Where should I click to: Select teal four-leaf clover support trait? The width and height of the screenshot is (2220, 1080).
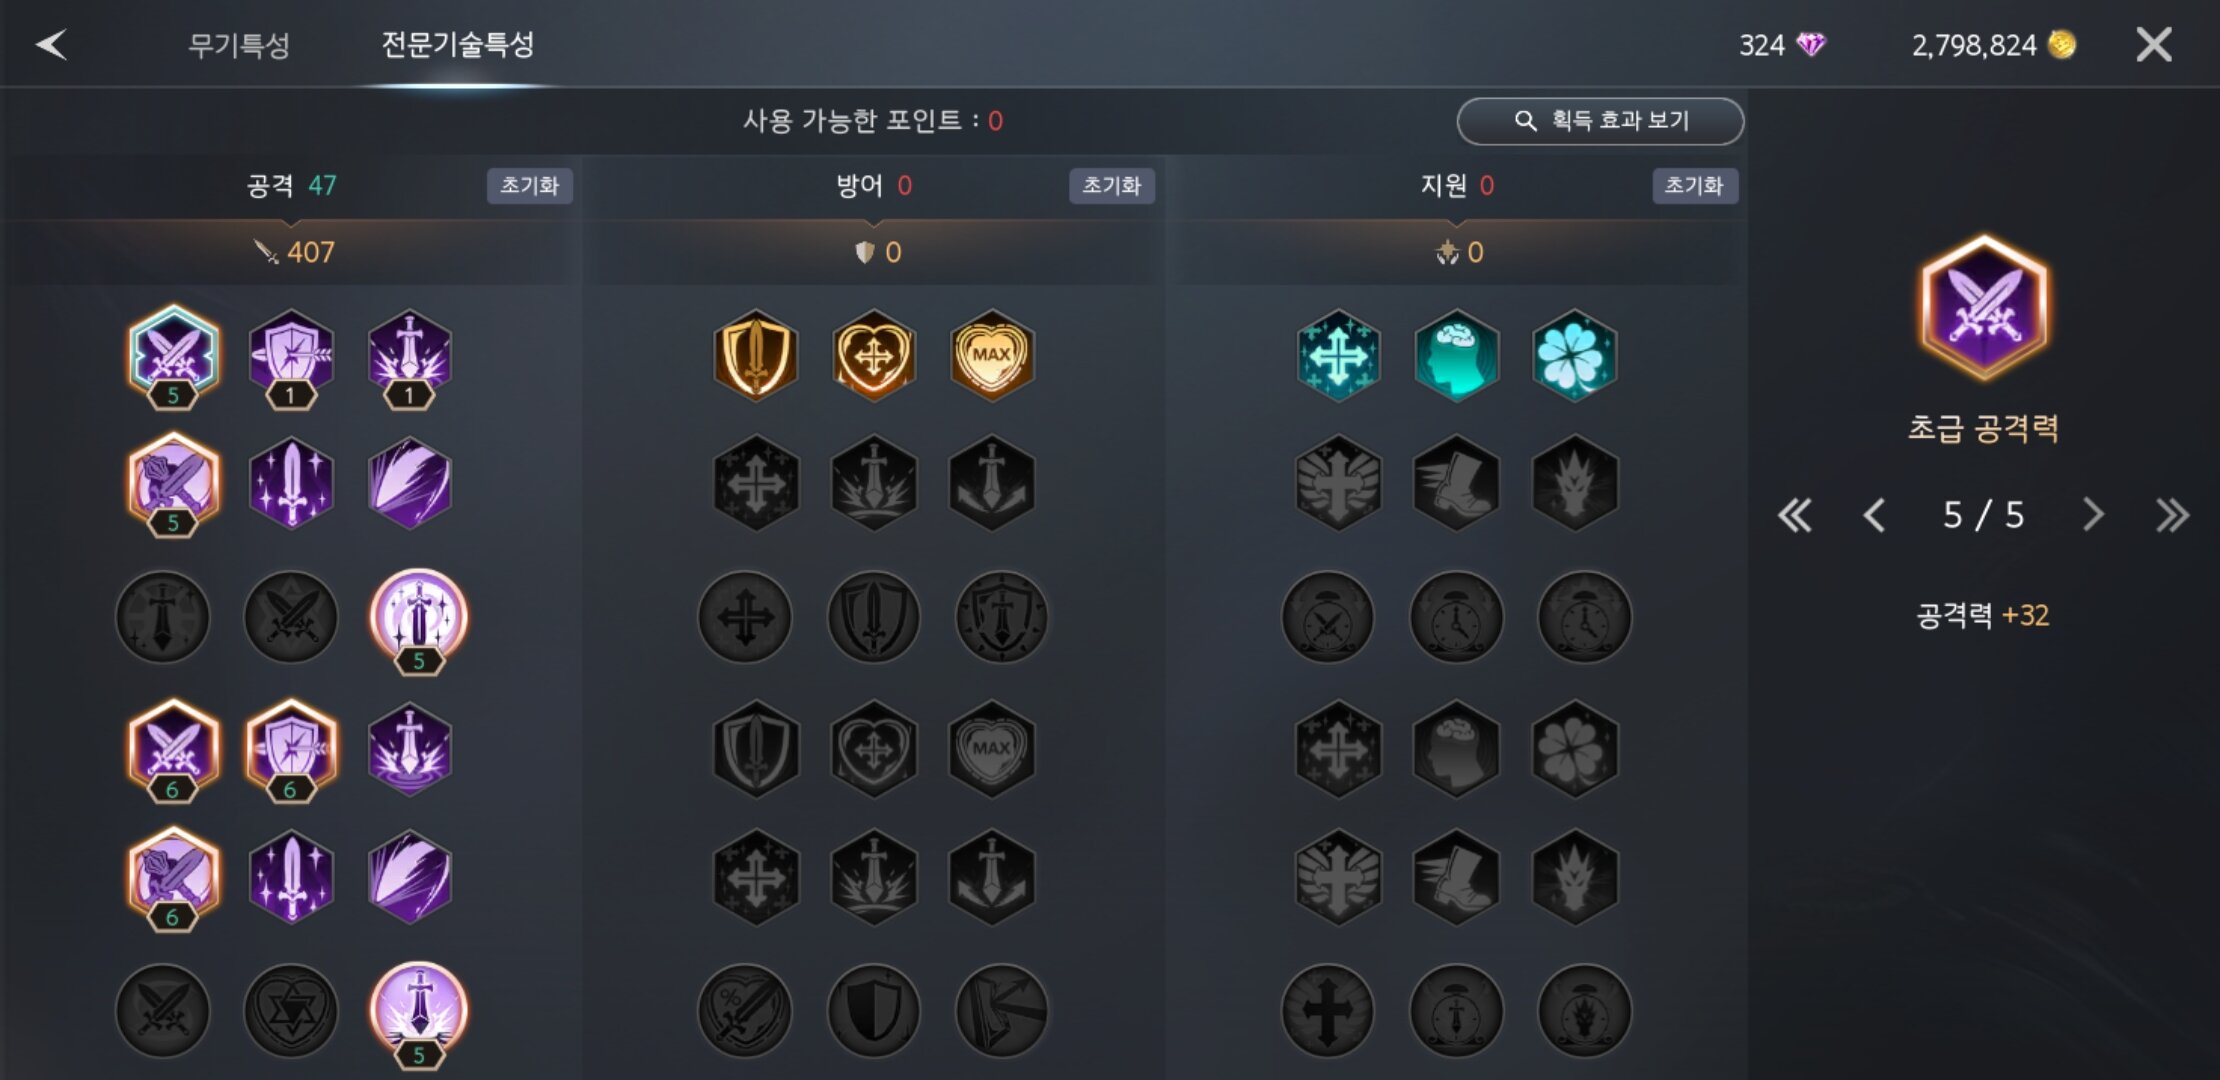[x=1574, y=354]
